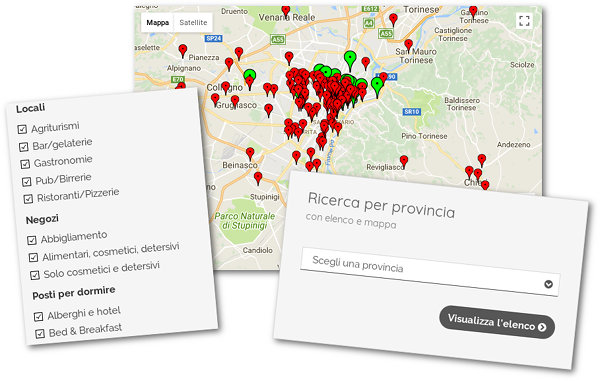Open the Scegli una provincia dropdown
This screenshot has height=381, width=600.
430,272
